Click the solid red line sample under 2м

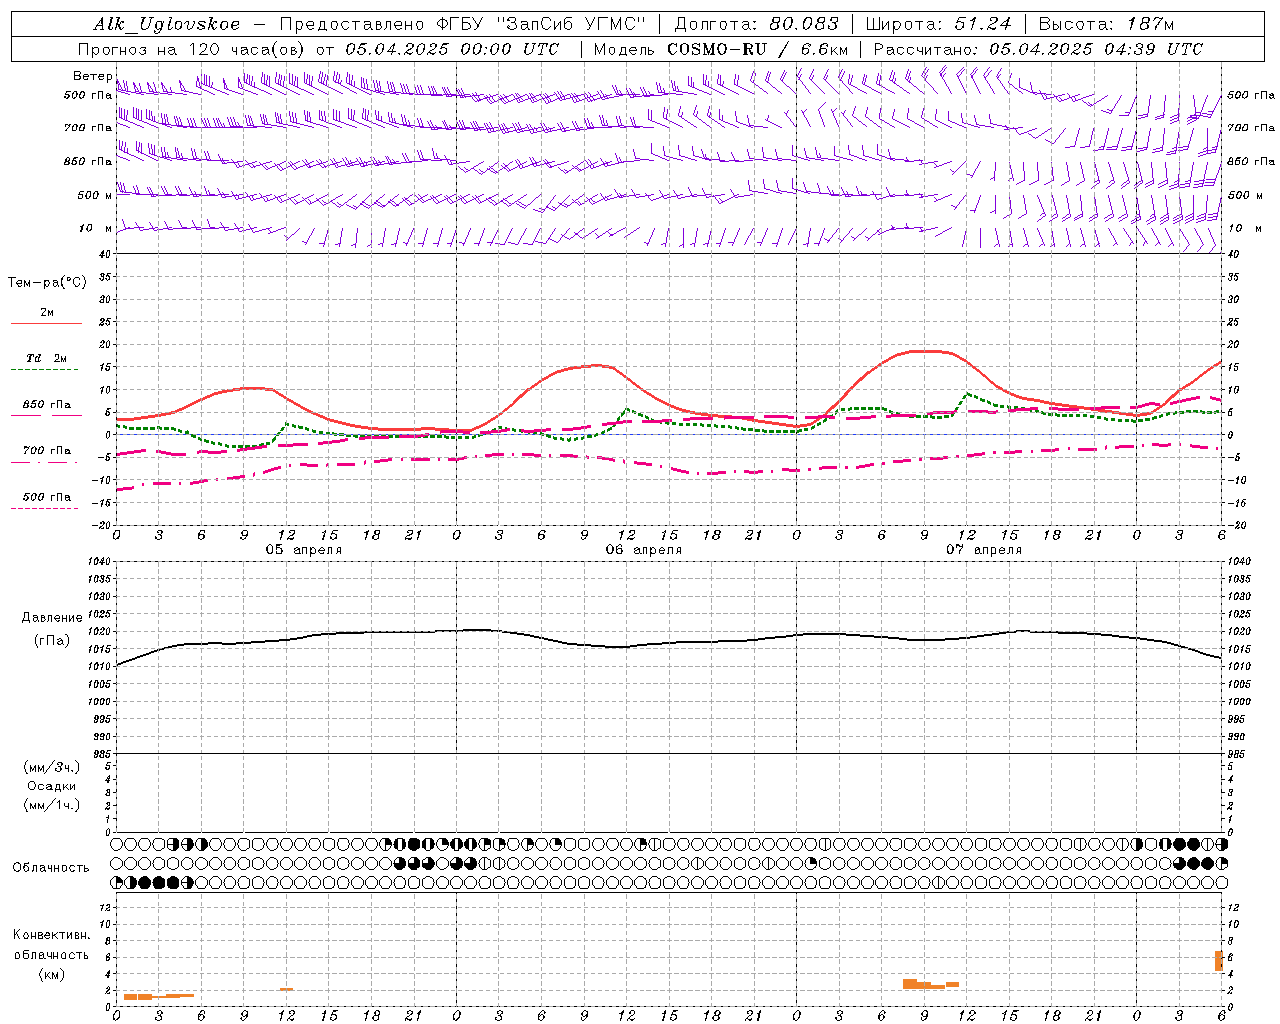pos(46,324)
